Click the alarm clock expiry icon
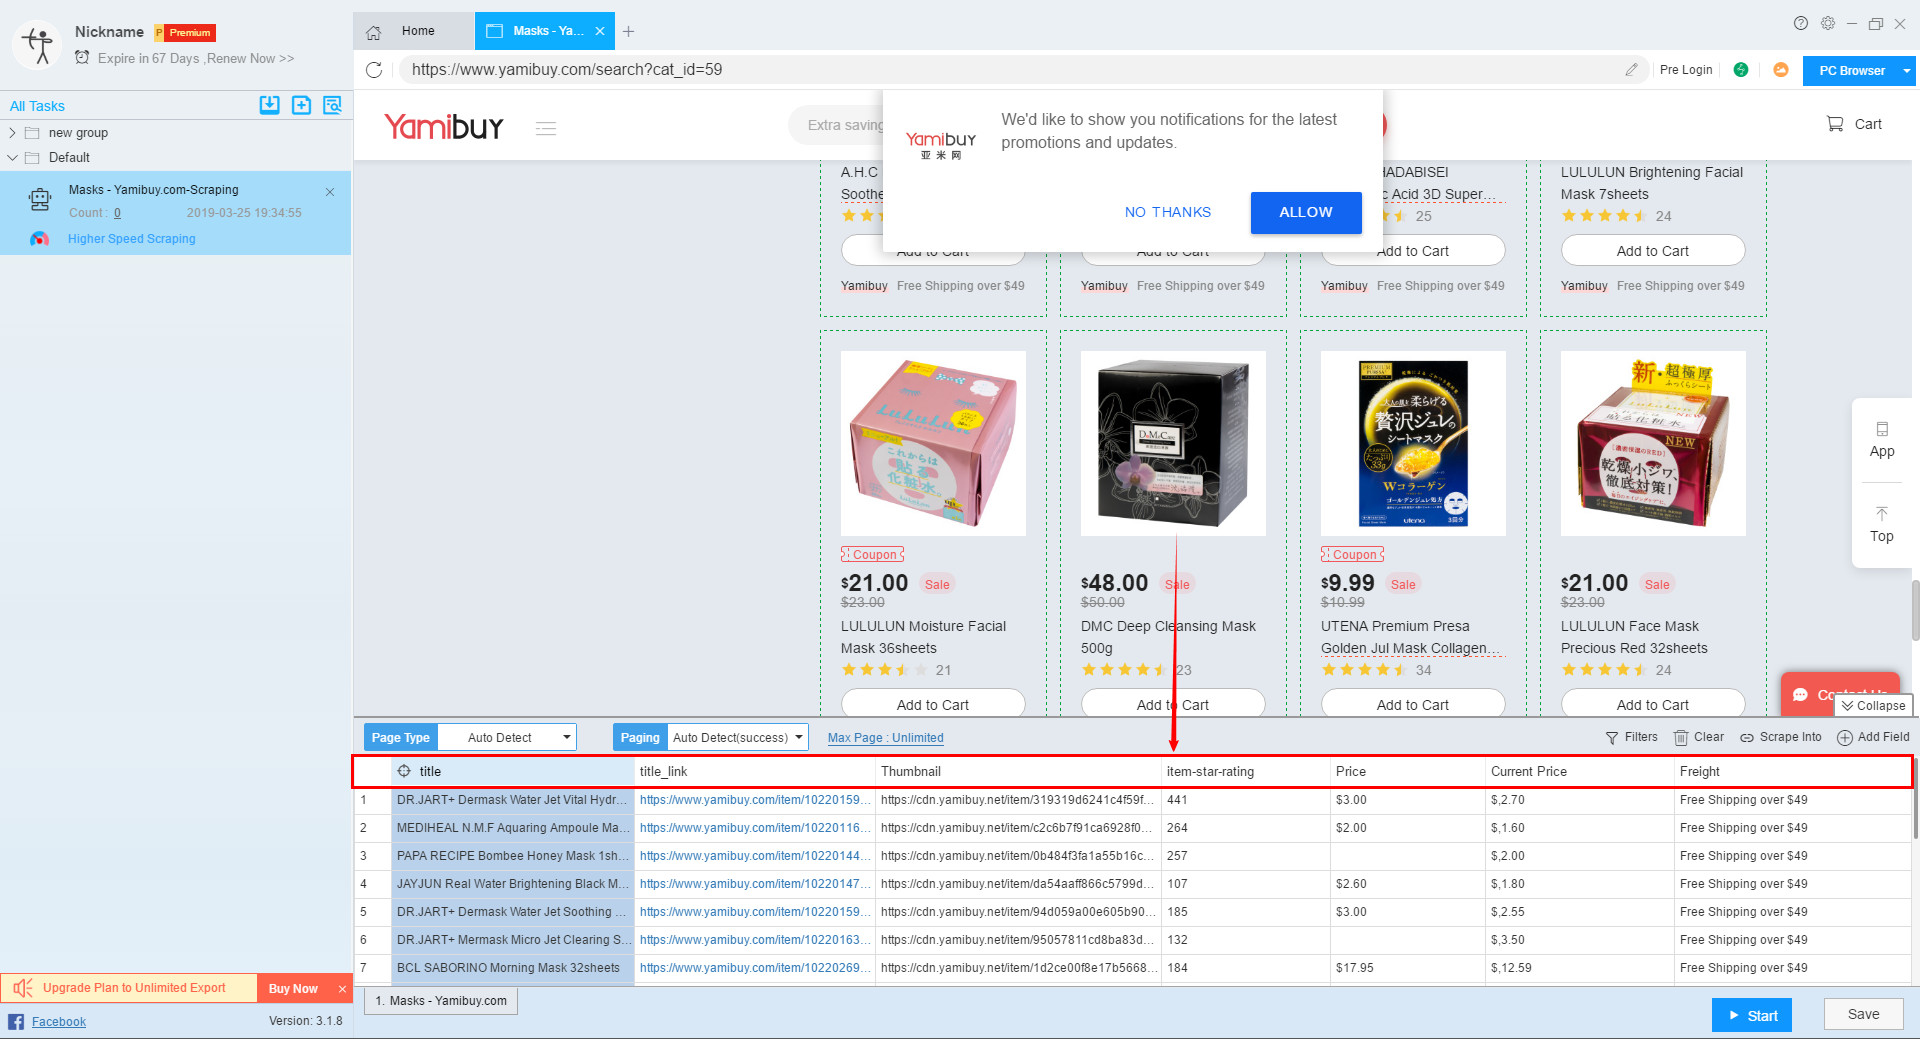 pos(82,58)
